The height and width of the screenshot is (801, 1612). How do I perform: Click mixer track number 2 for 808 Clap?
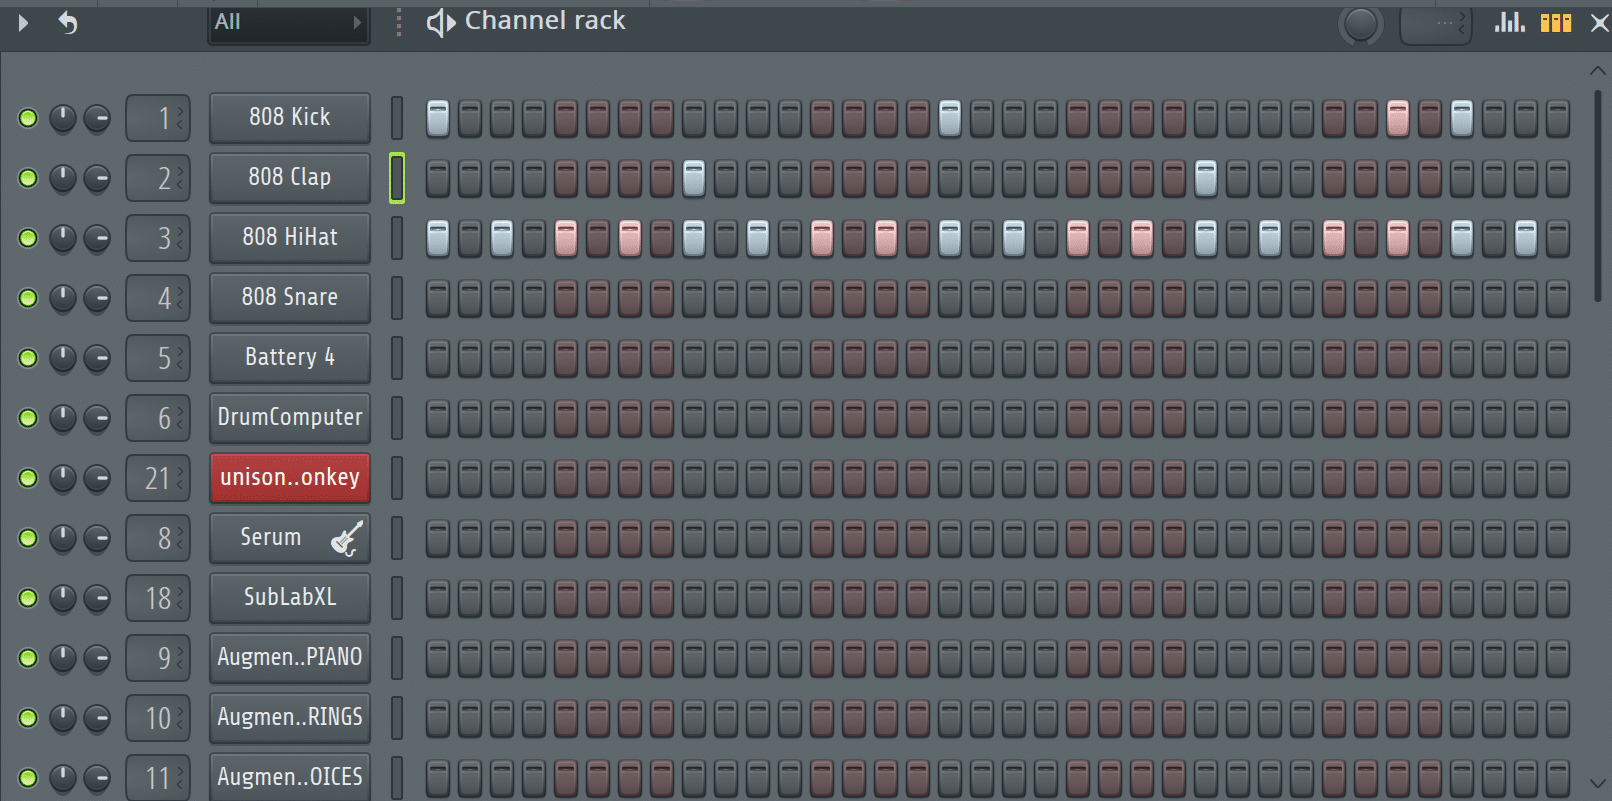pyautogui.click(x=158, y=178)
